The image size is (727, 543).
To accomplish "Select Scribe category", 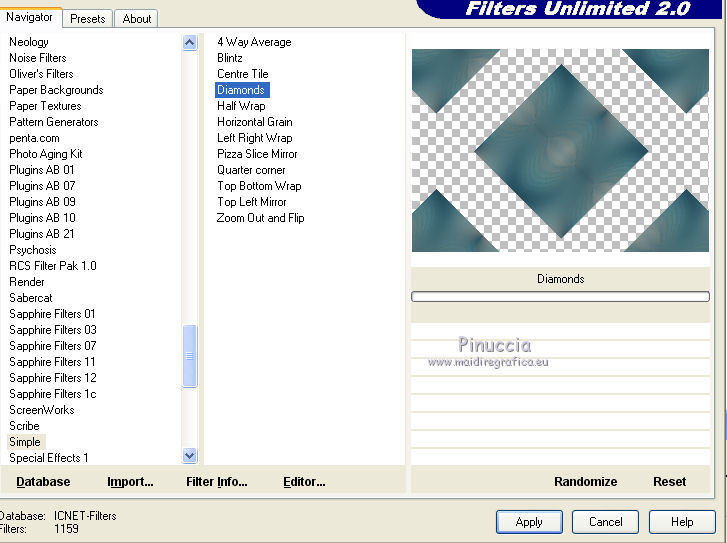I will point(24,426).
